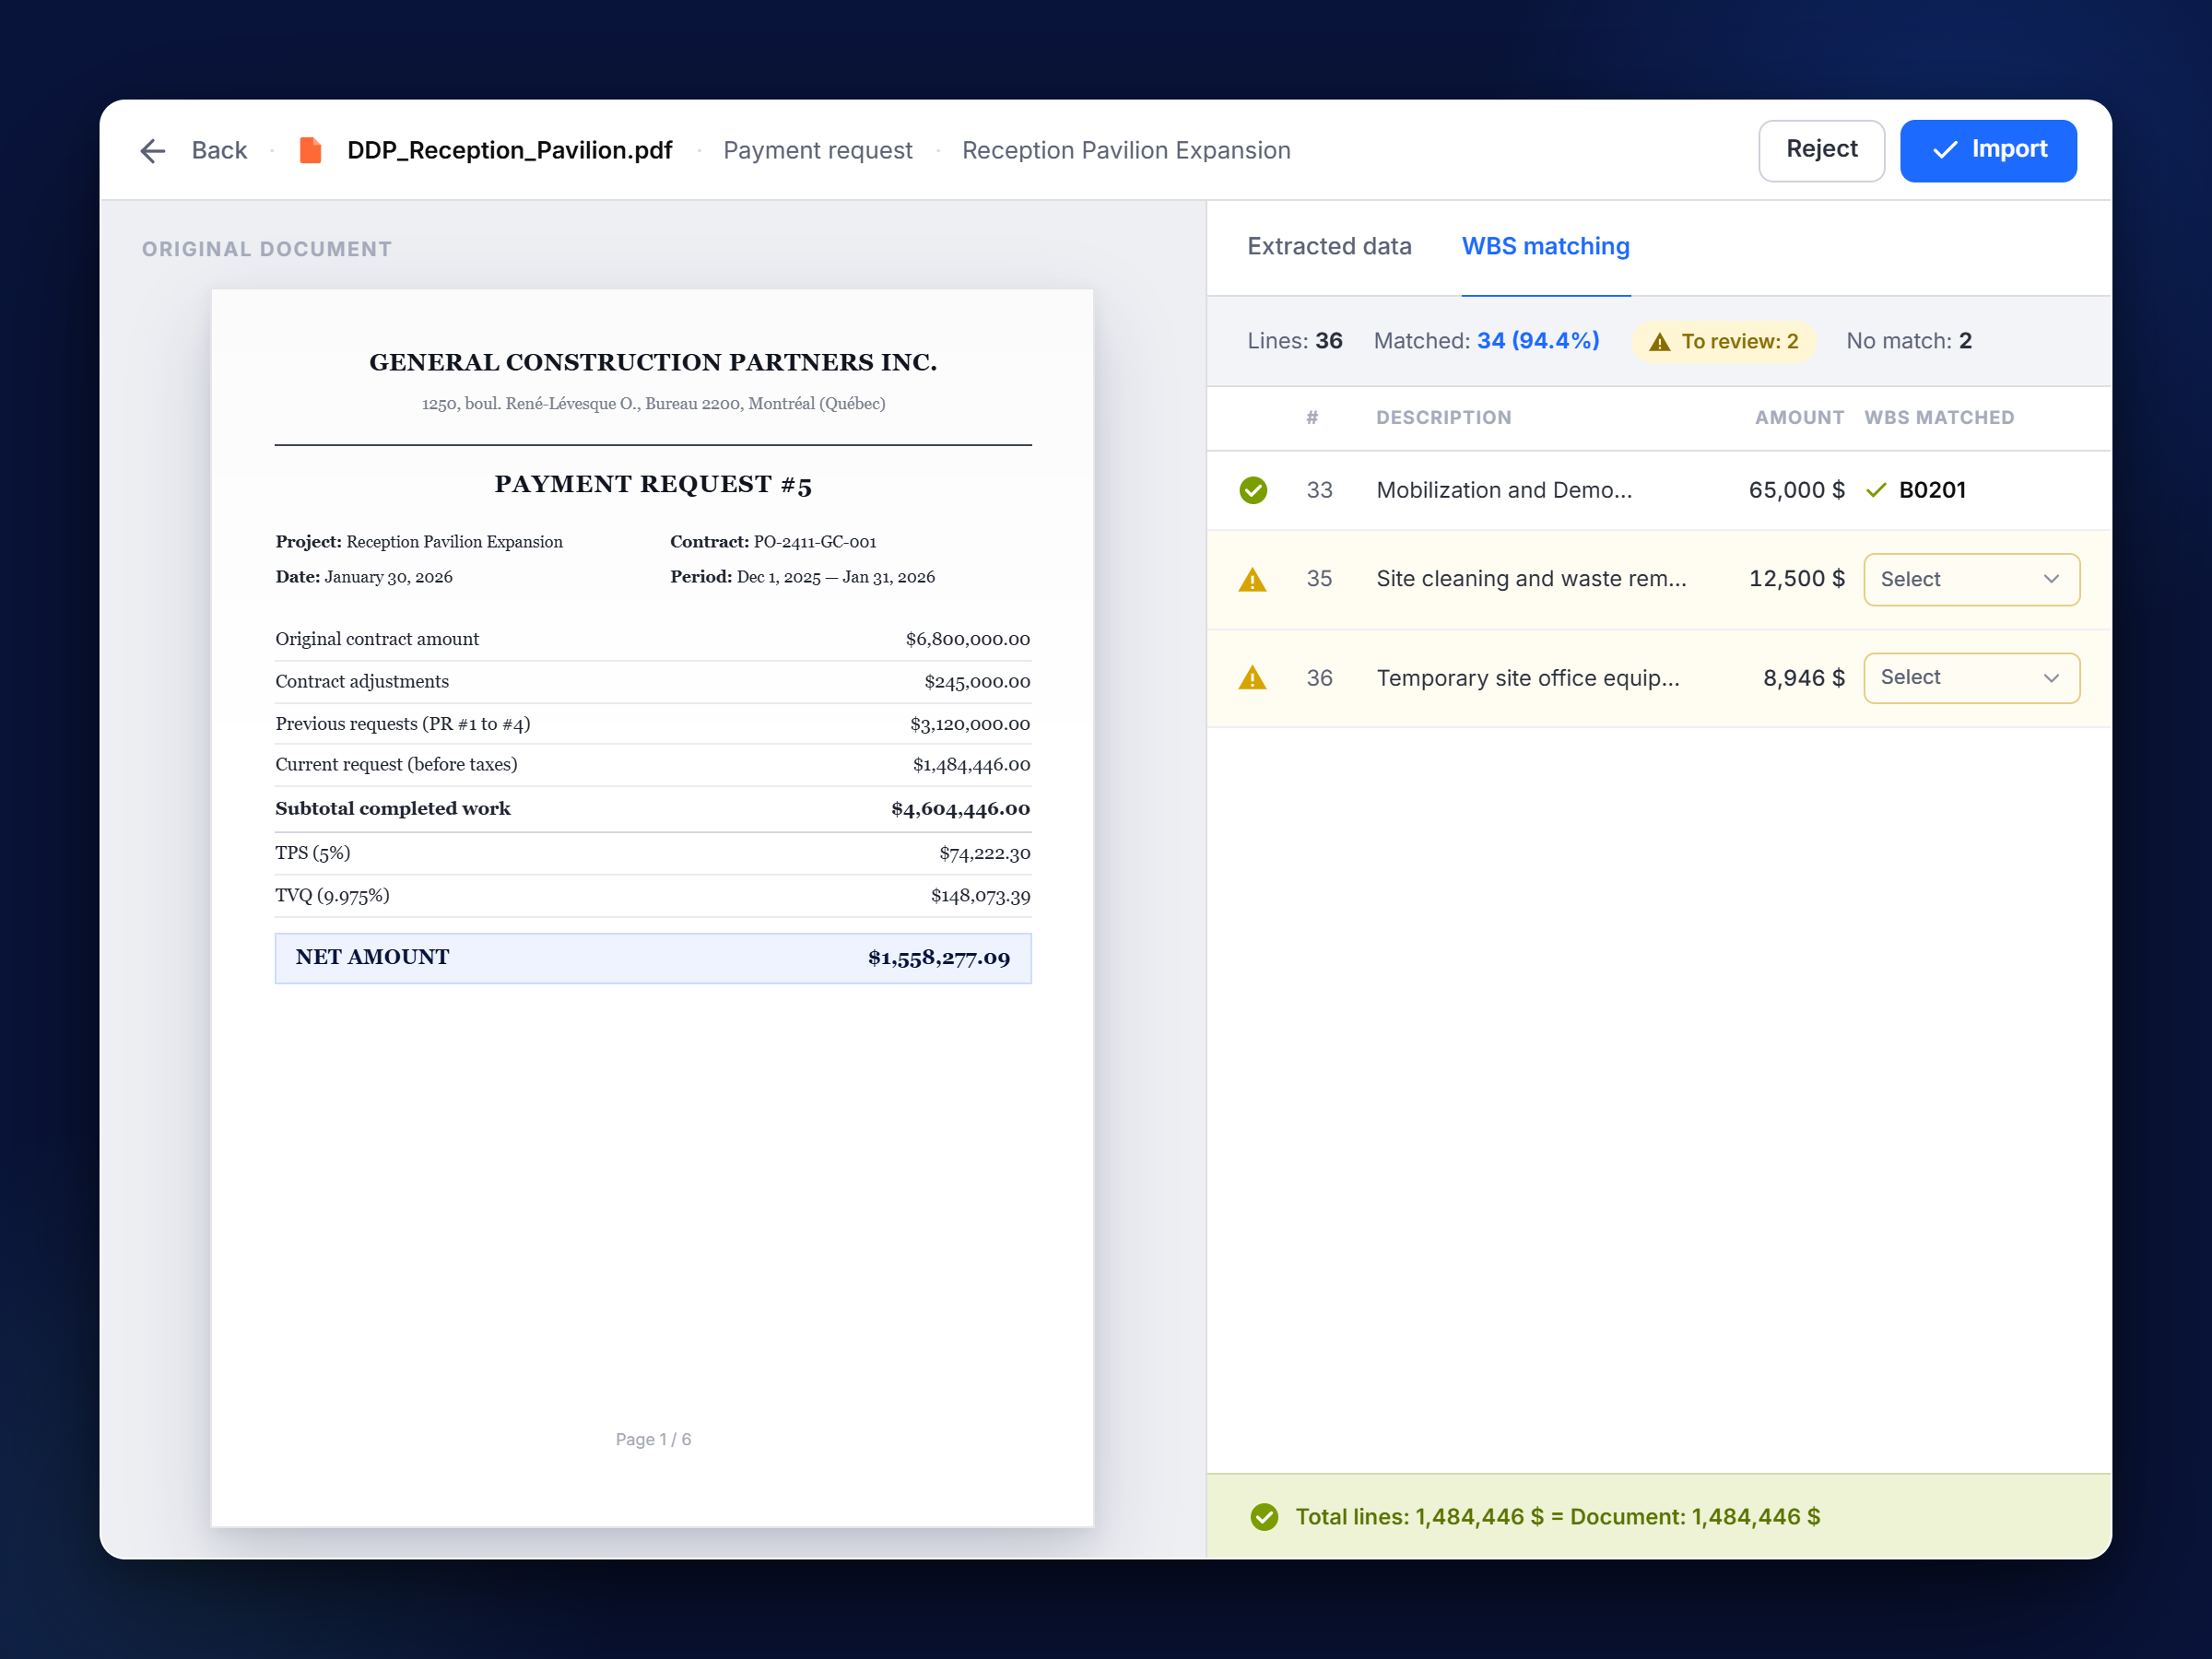
Task: Click the green check icon on row 33
Action: (1253, 490)
